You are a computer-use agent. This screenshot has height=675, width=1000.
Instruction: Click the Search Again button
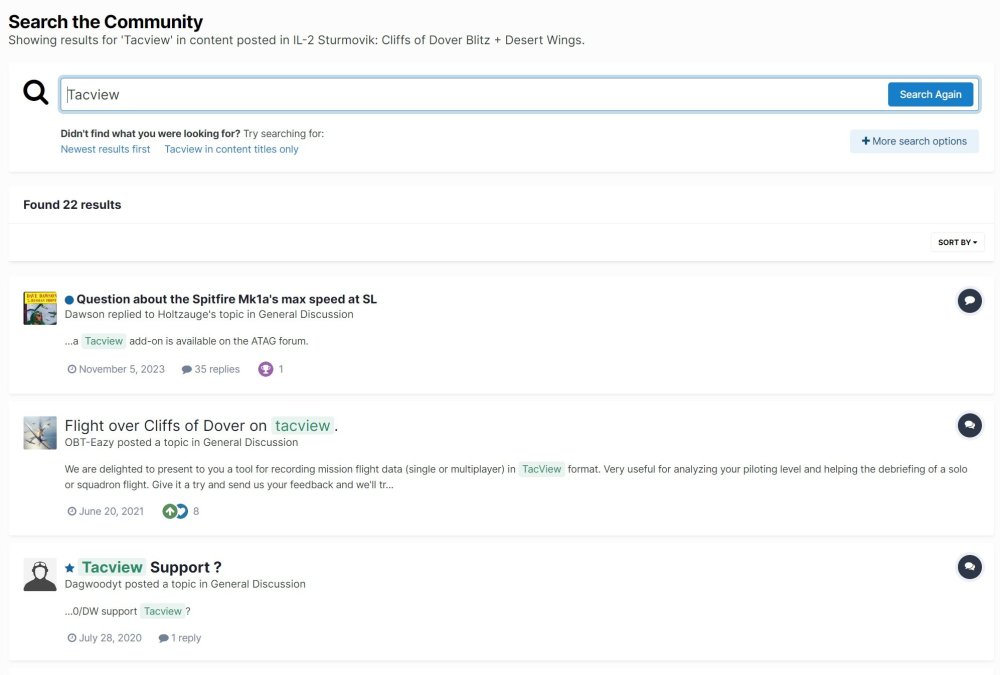[930, 94]
